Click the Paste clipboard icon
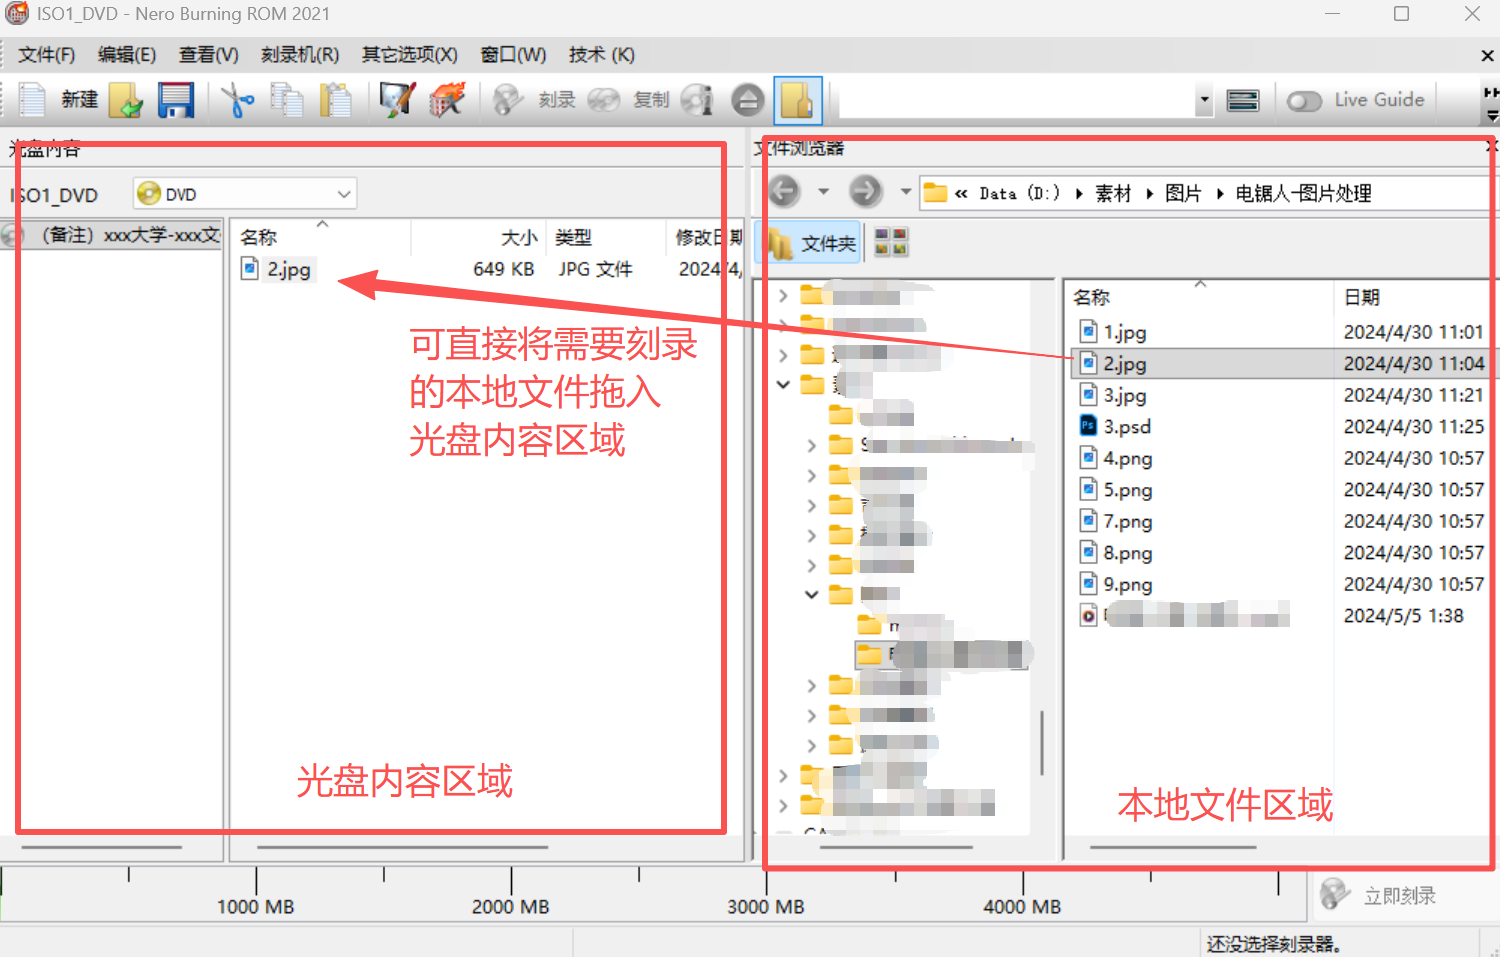Image resolution: width=1500 pixels, height=957 pixels. 336,100
